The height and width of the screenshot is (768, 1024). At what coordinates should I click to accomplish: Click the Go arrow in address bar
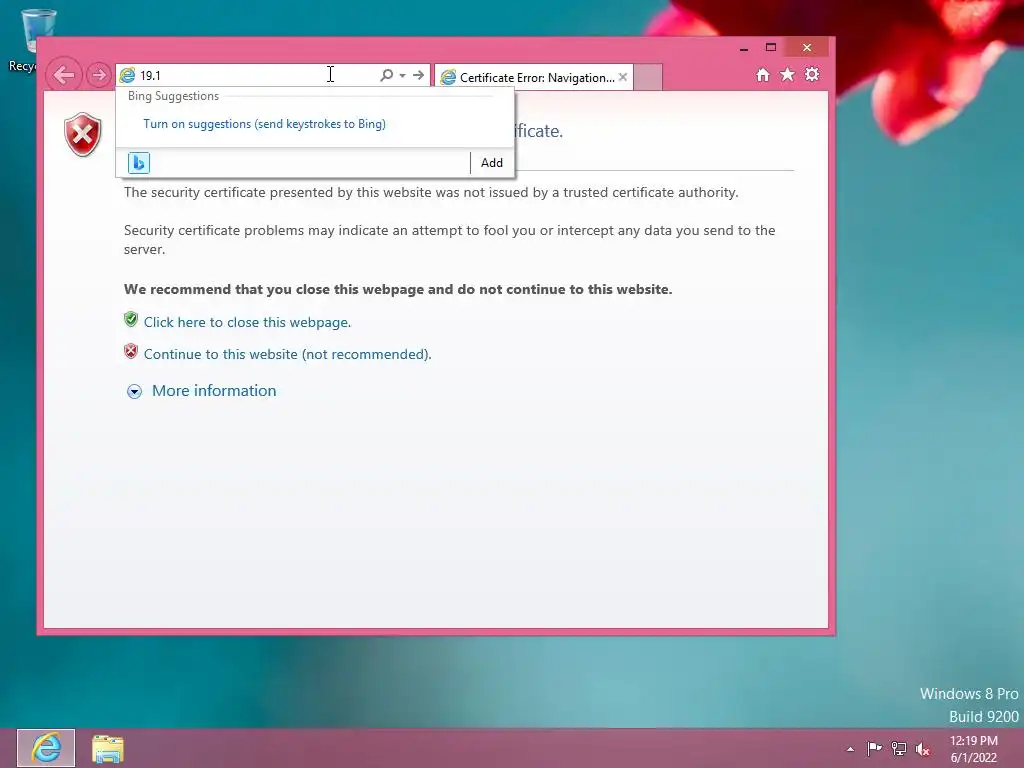point(419,75)
